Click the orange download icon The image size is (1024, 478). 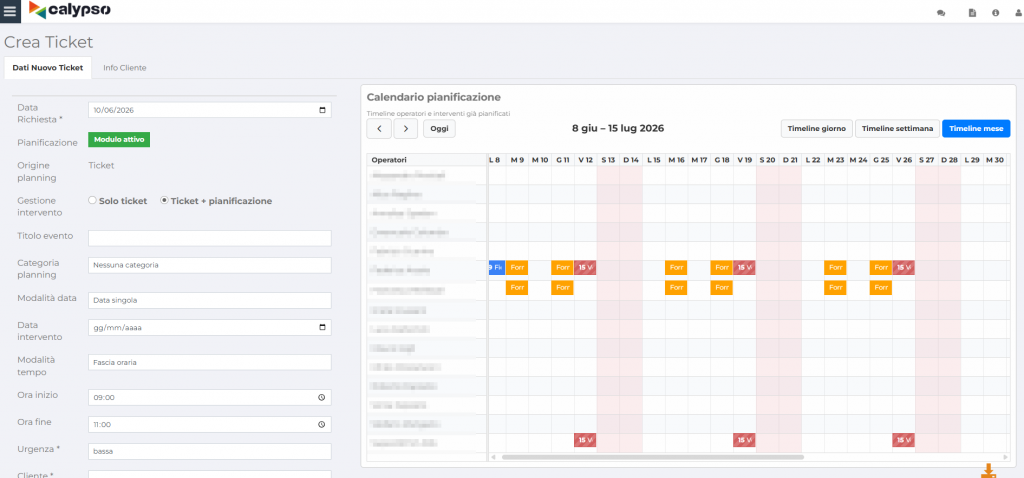988,471
